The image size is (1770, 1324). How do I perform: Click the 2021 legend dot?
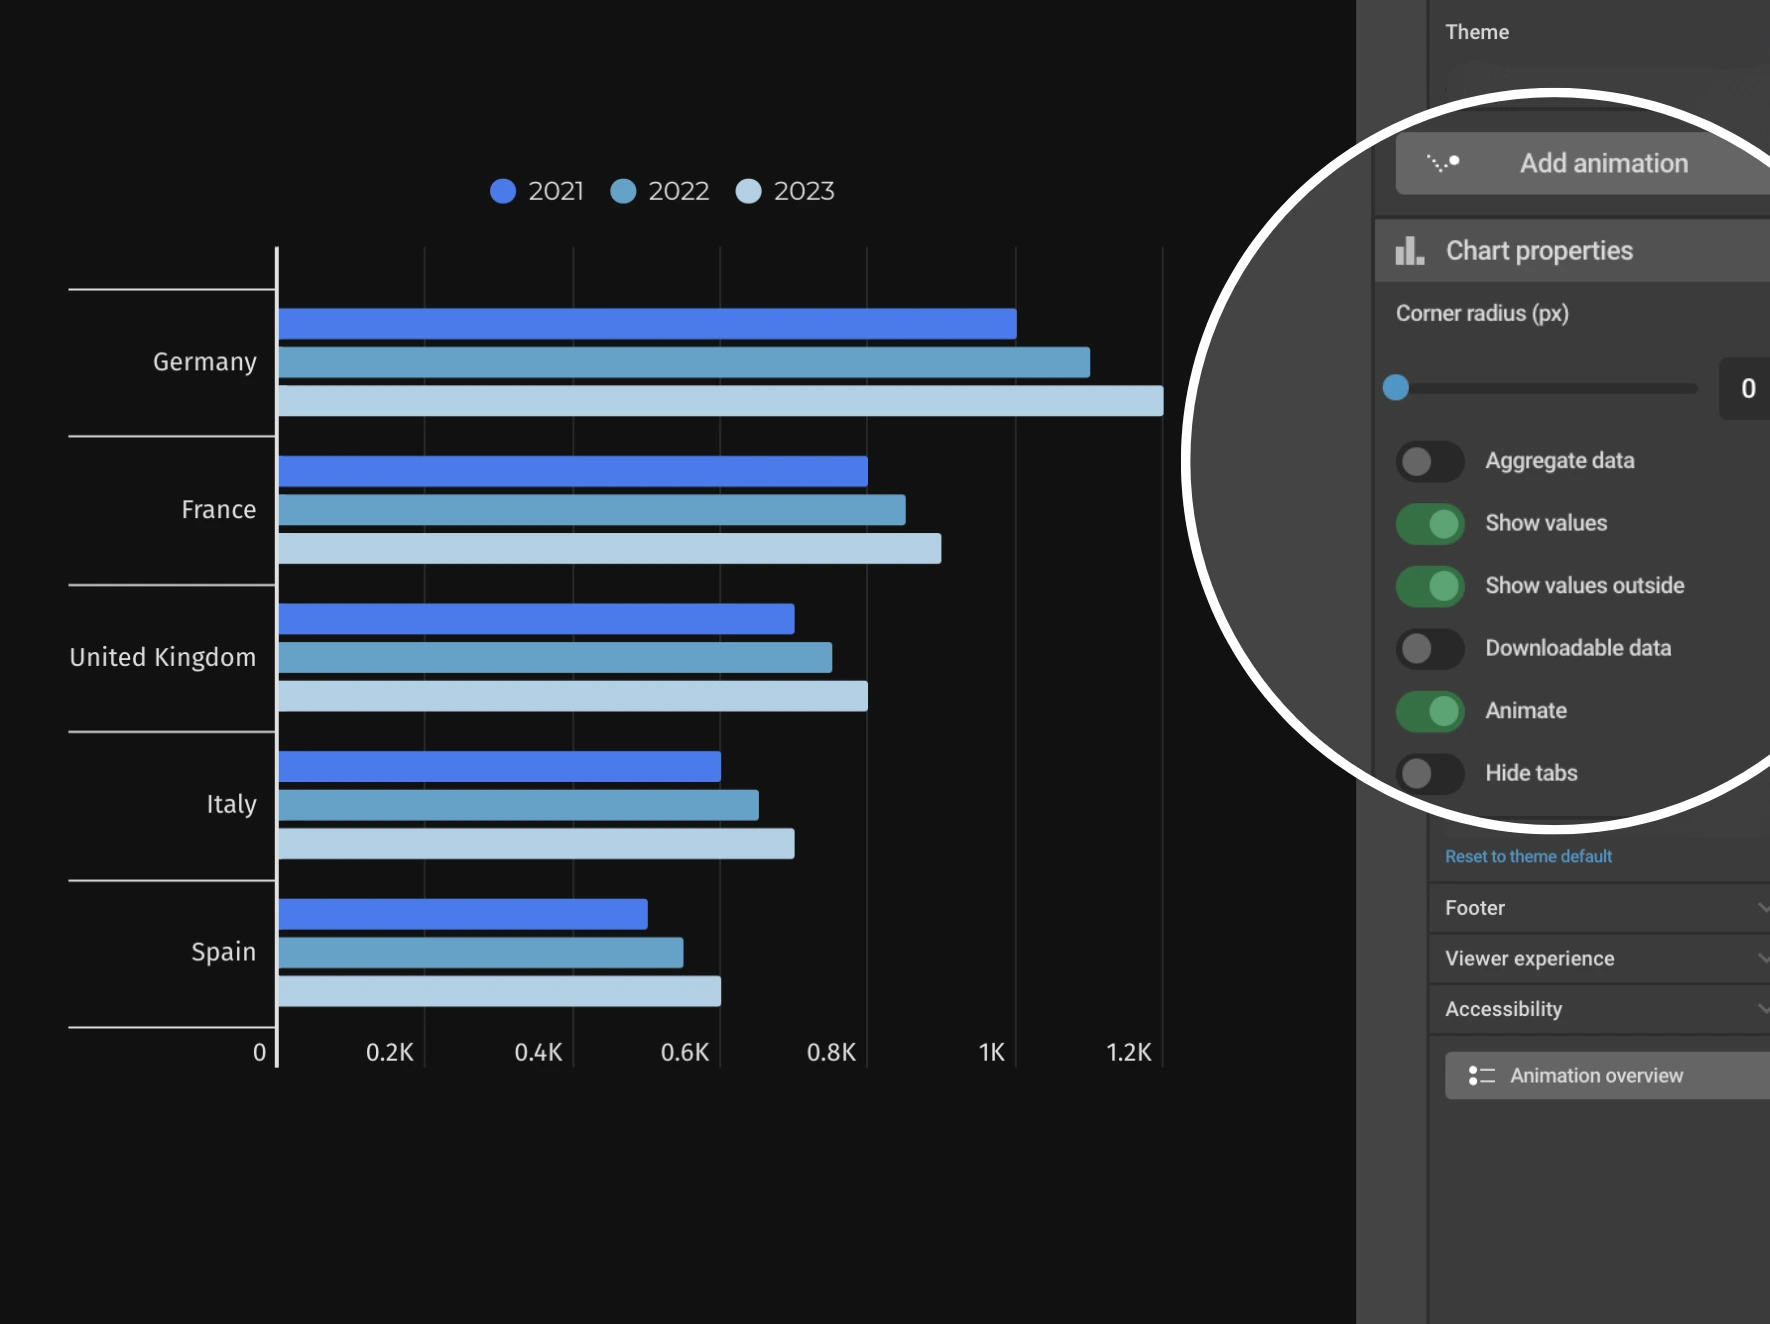coord(503,191)
